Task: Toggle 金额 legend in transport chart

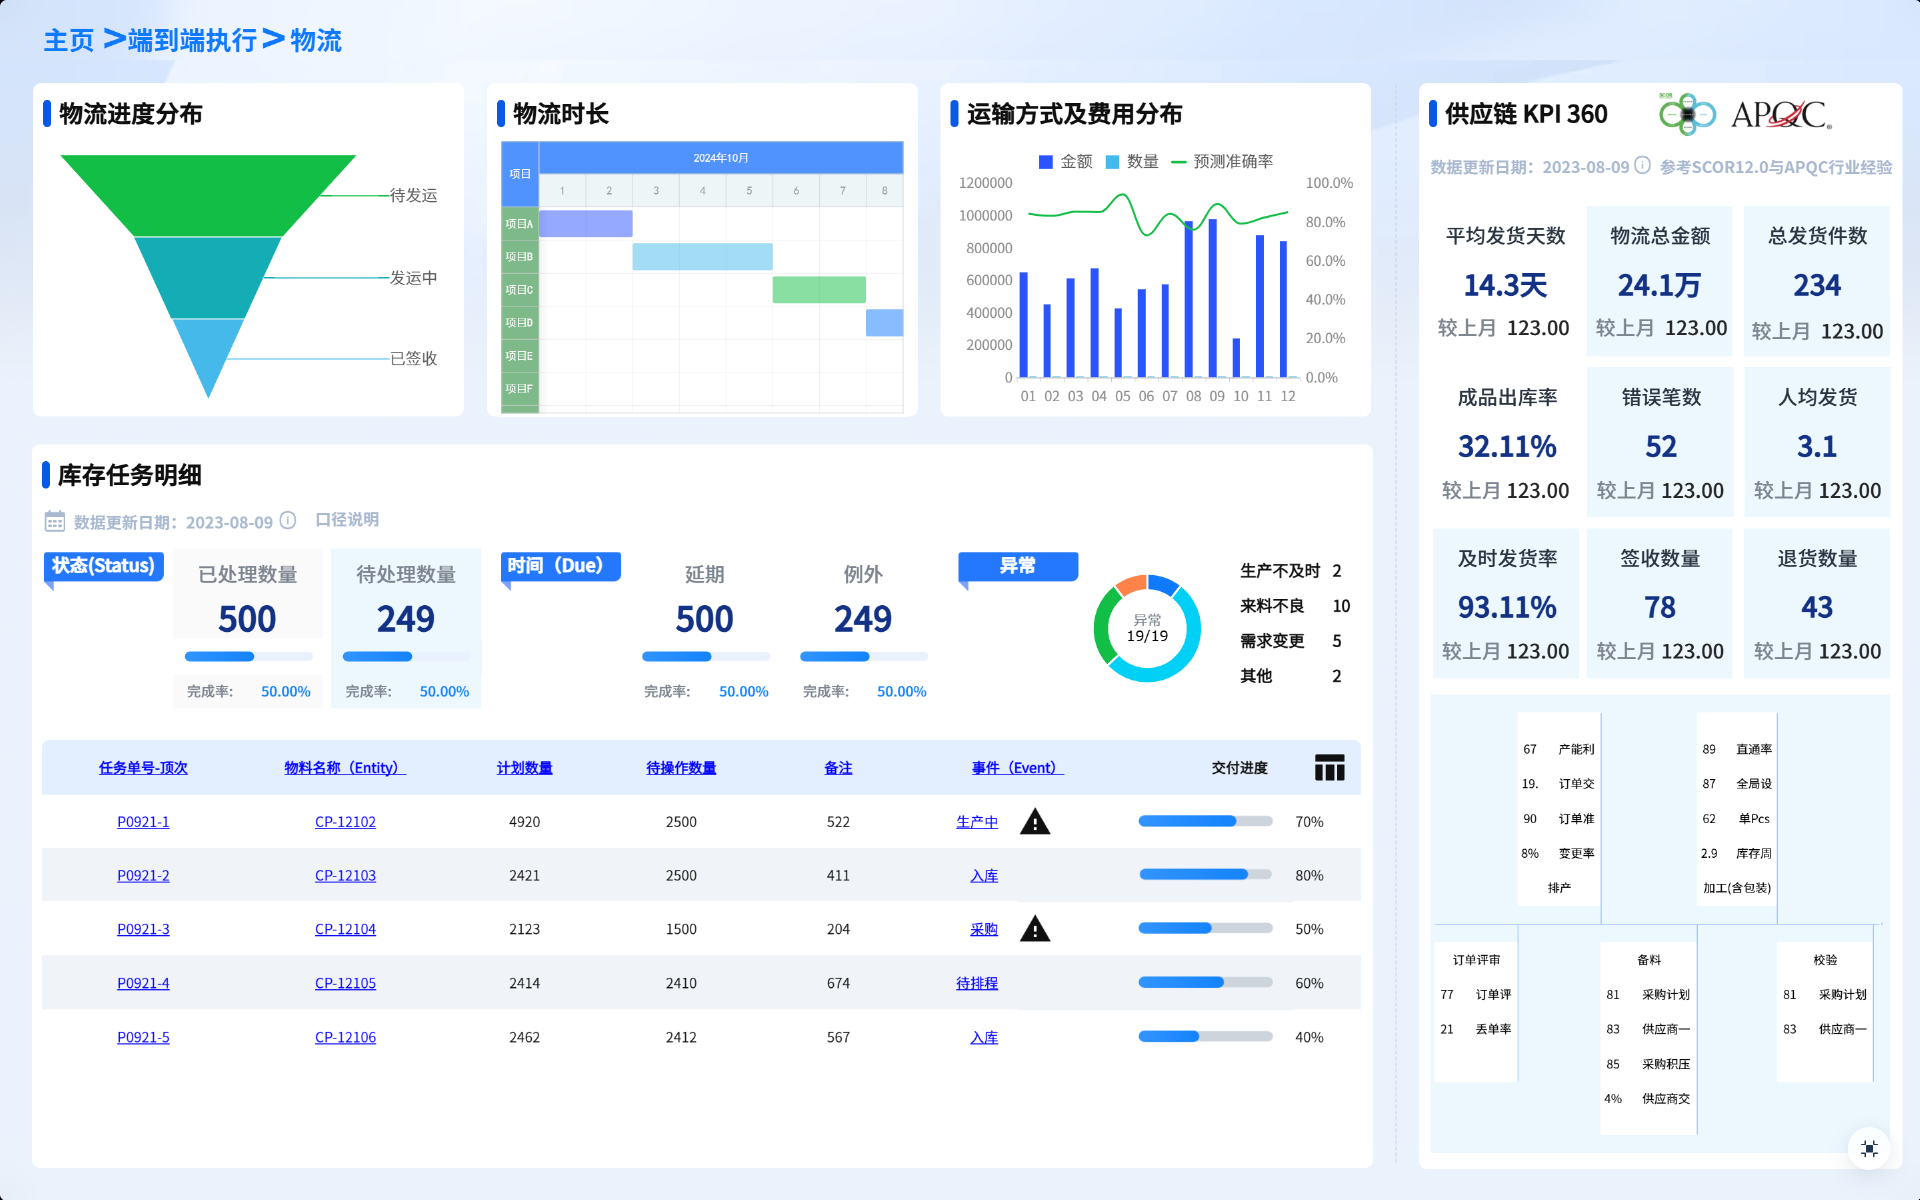Action: (x=1066, y=162)
